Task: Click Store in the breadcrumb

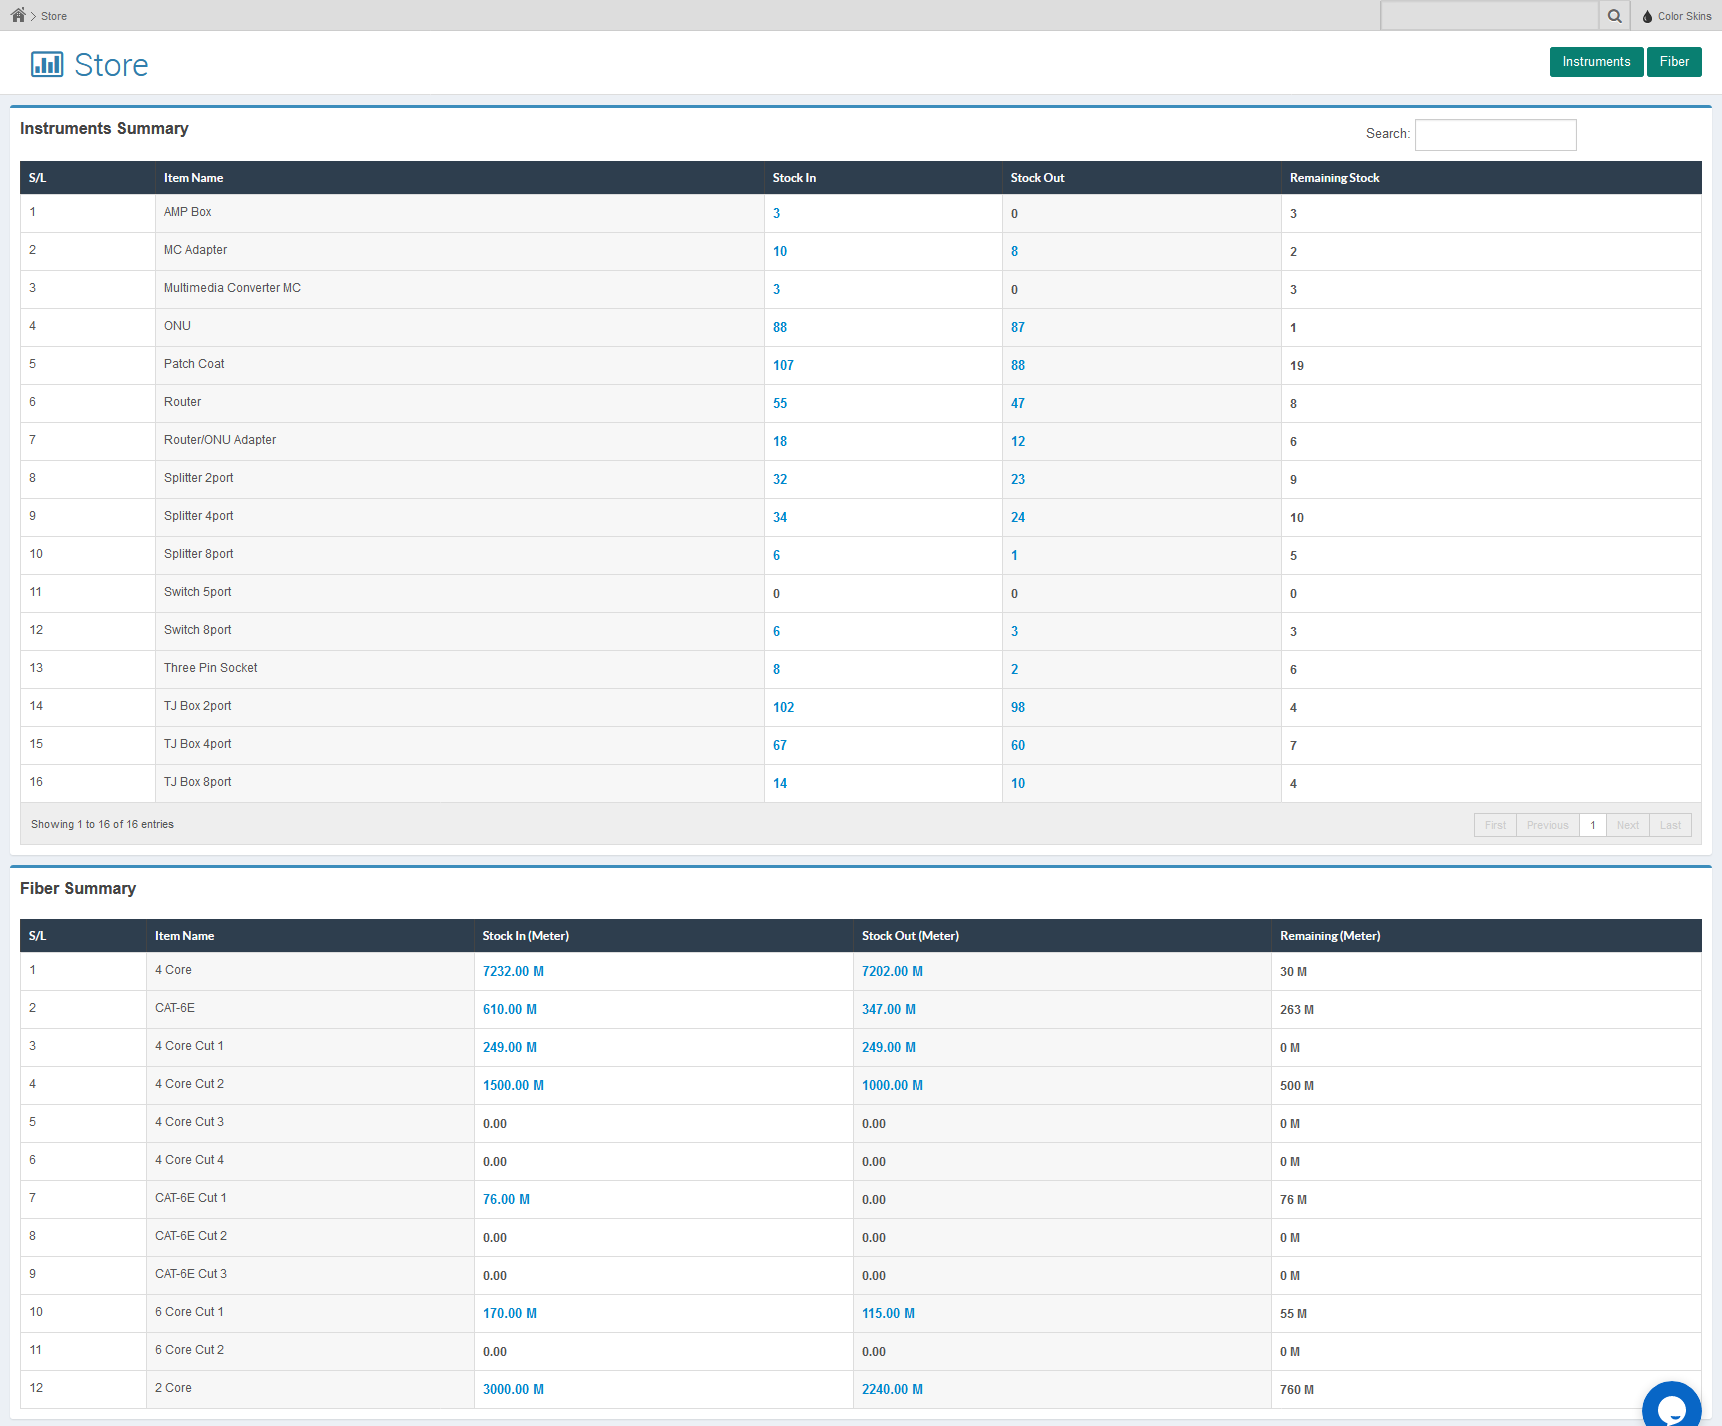Action: (54, 16)
